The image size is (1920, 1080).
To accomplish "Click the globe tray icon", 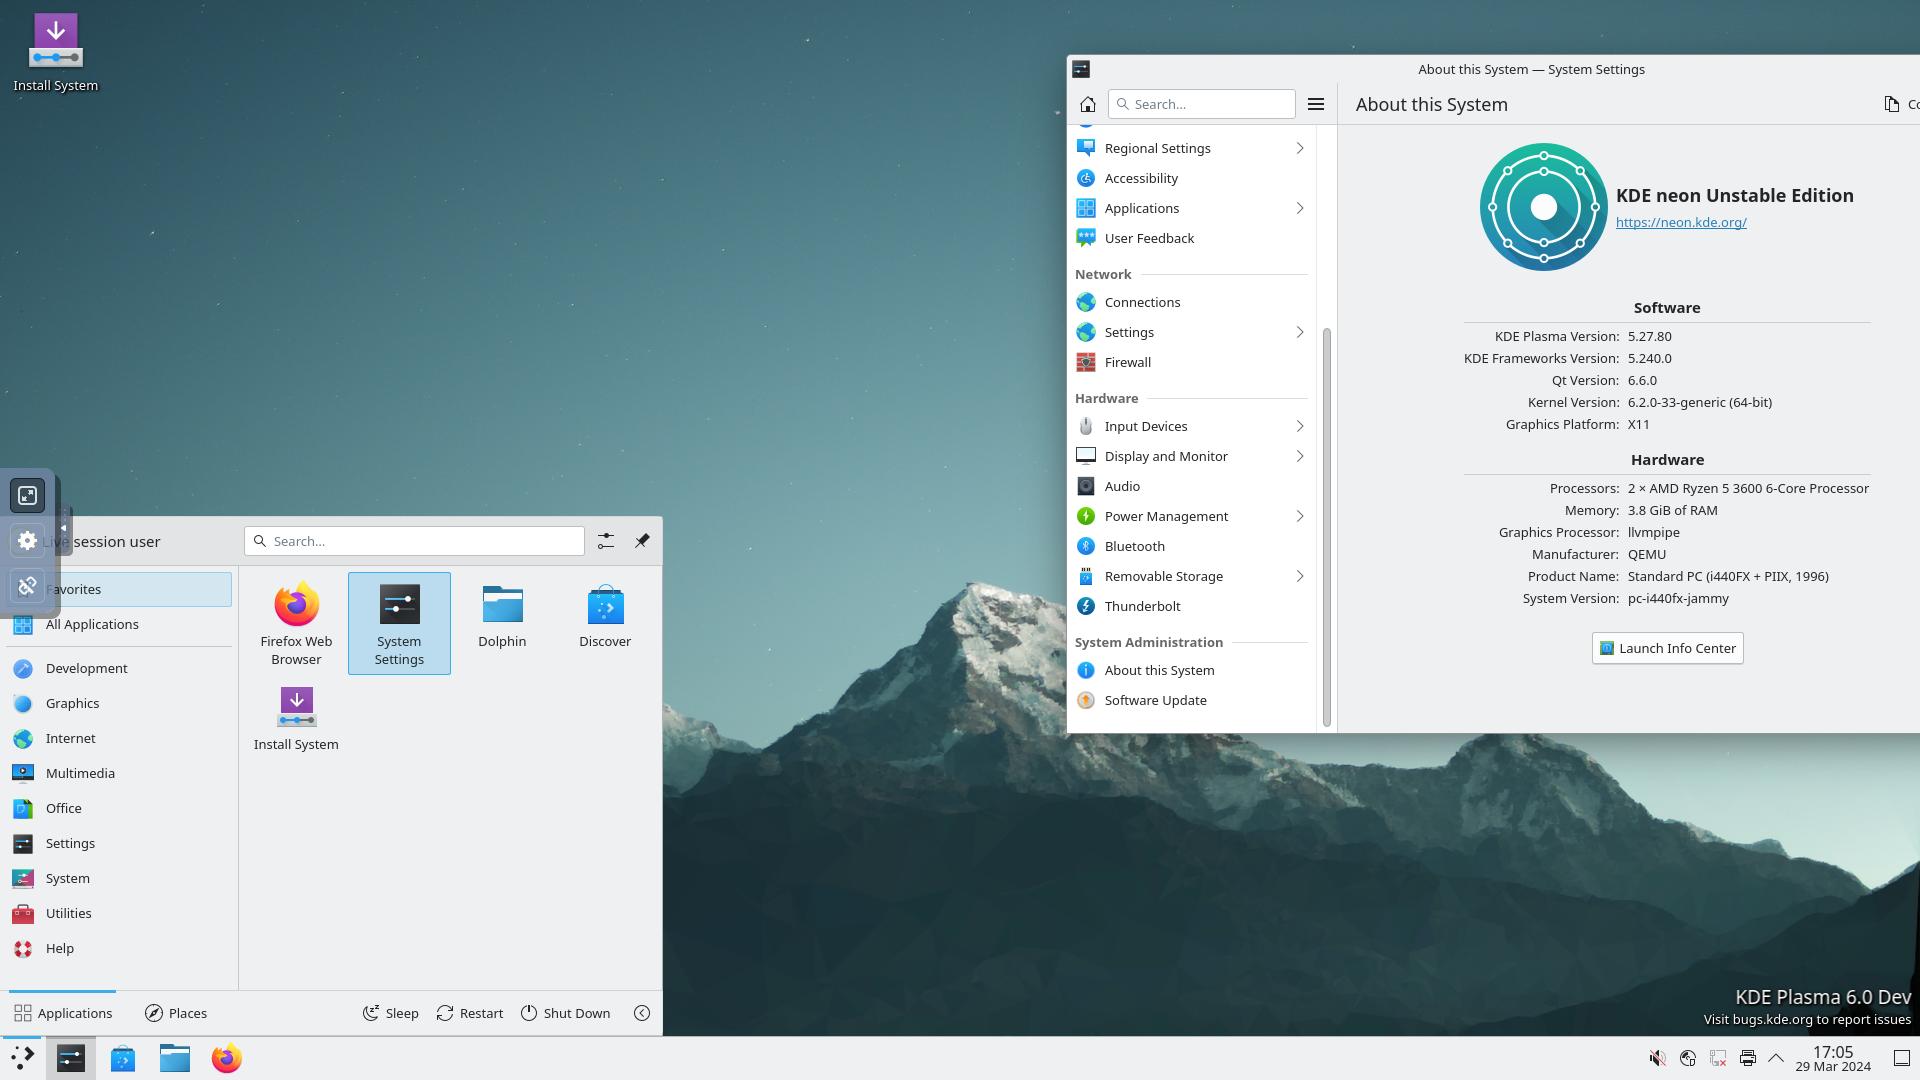I will pyautogui.click(x=1688, y=1058).
